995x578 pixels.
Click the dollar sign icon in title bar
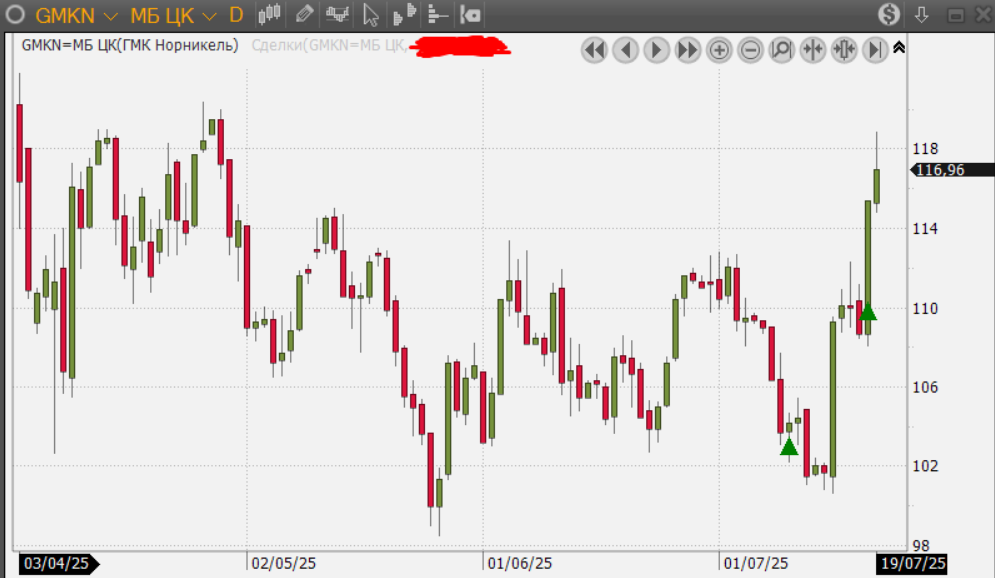(889, 15)
